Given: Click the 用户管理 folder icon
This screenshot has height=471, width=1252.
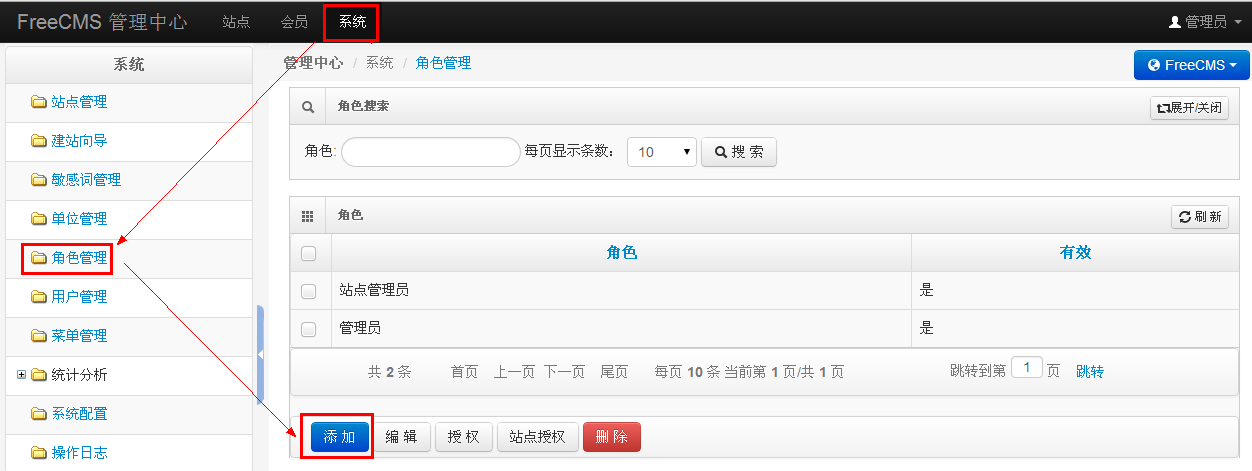Looking at the screenshot, I should [39, 297].
